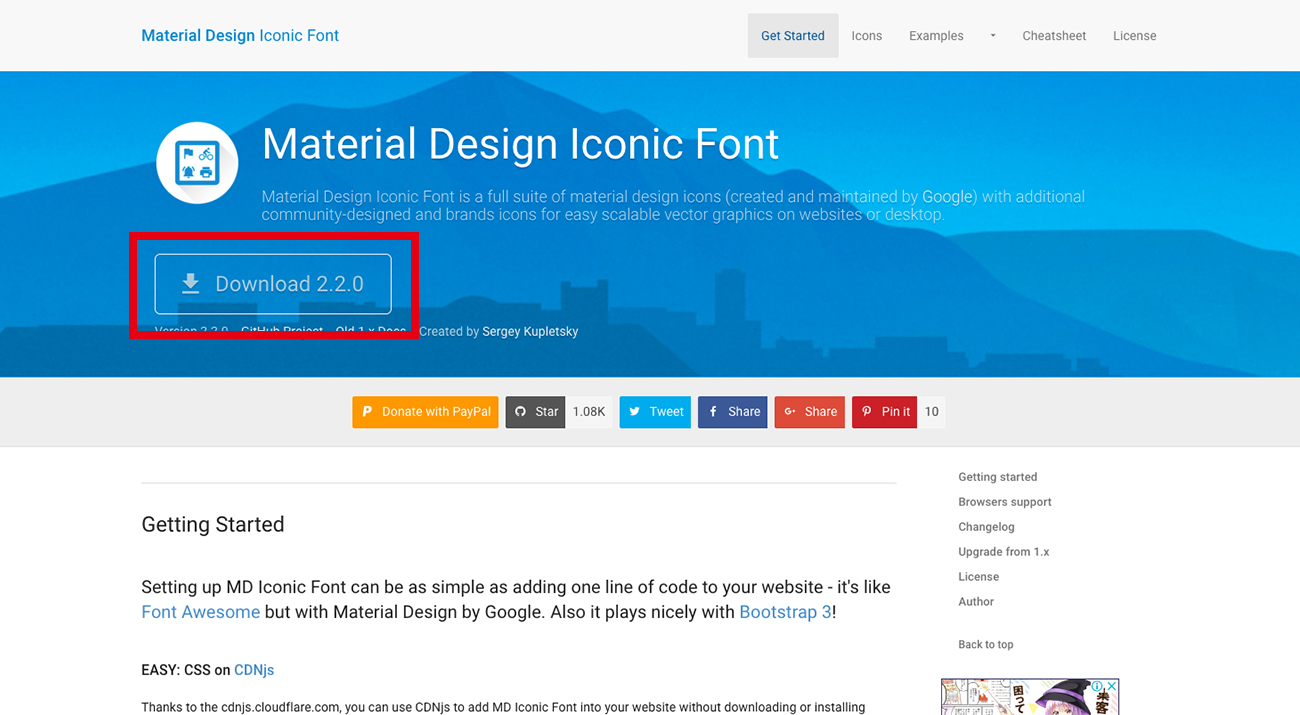Screen dimensions: 1300x715
Task: Jump to License in sidebar list
Action: (978, 577)
